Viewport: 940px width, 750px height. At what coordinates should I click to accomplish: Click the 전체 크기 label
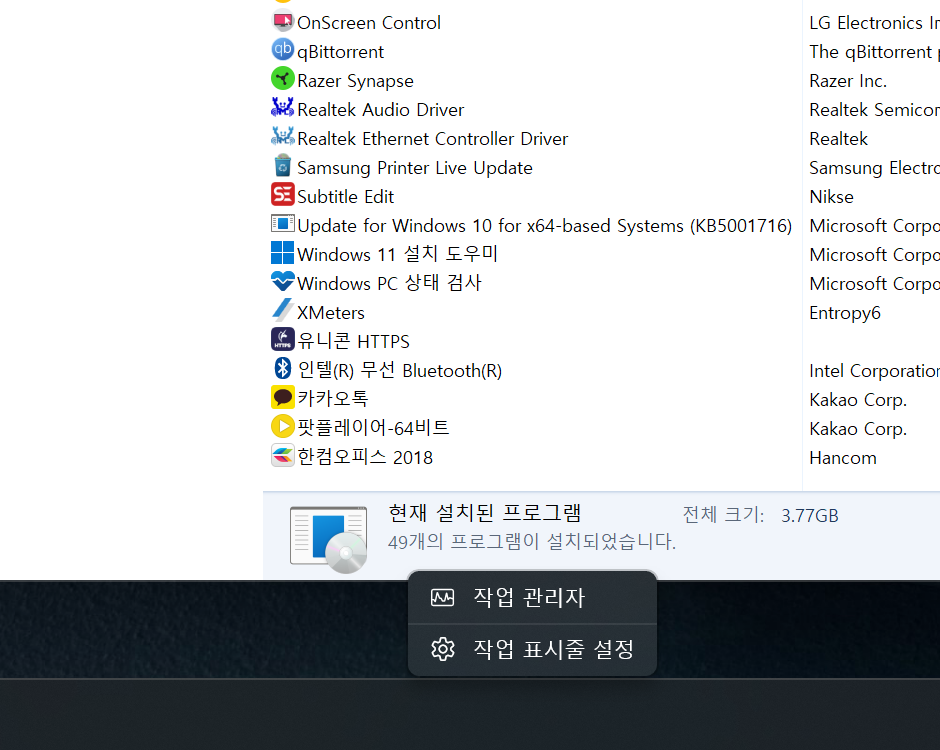(x=723, y=515)
